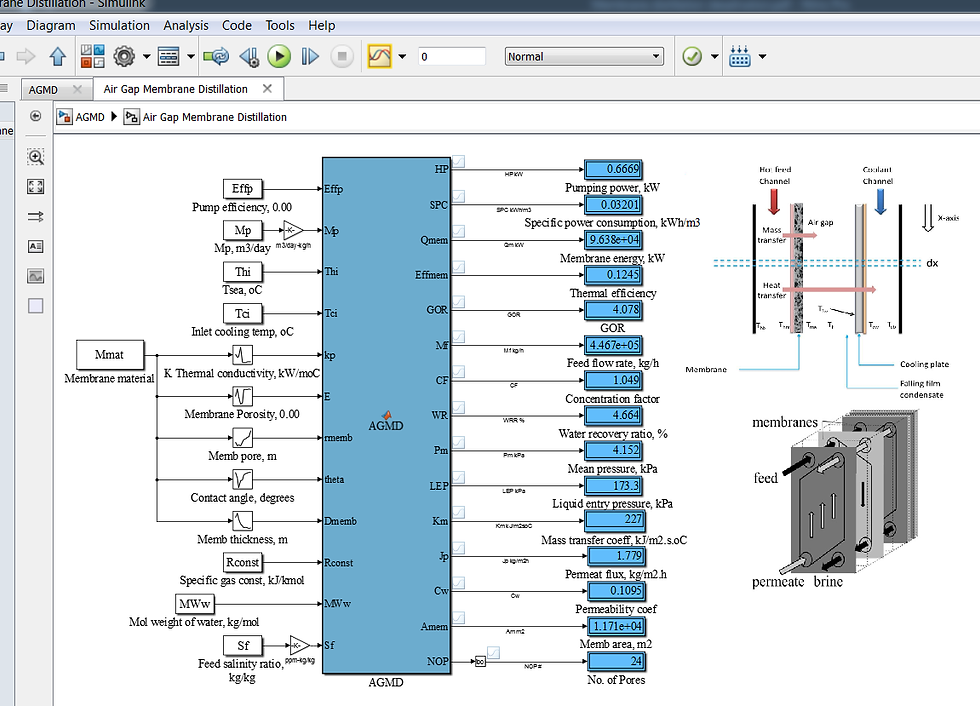The height and width of the screenshot is (706, 980).
Task: Click the Build Model icon
Action: point(740,56)
